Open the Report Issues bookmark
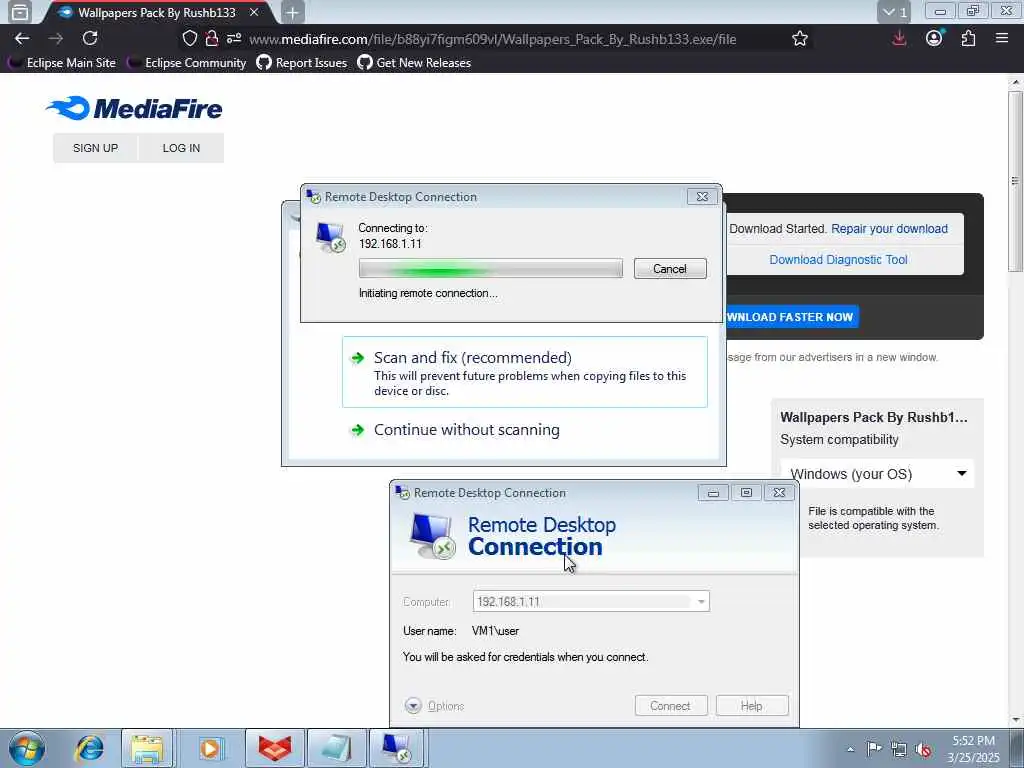Image resolution: width=1024 pixels, height=768 pixels. coord(302,63)
